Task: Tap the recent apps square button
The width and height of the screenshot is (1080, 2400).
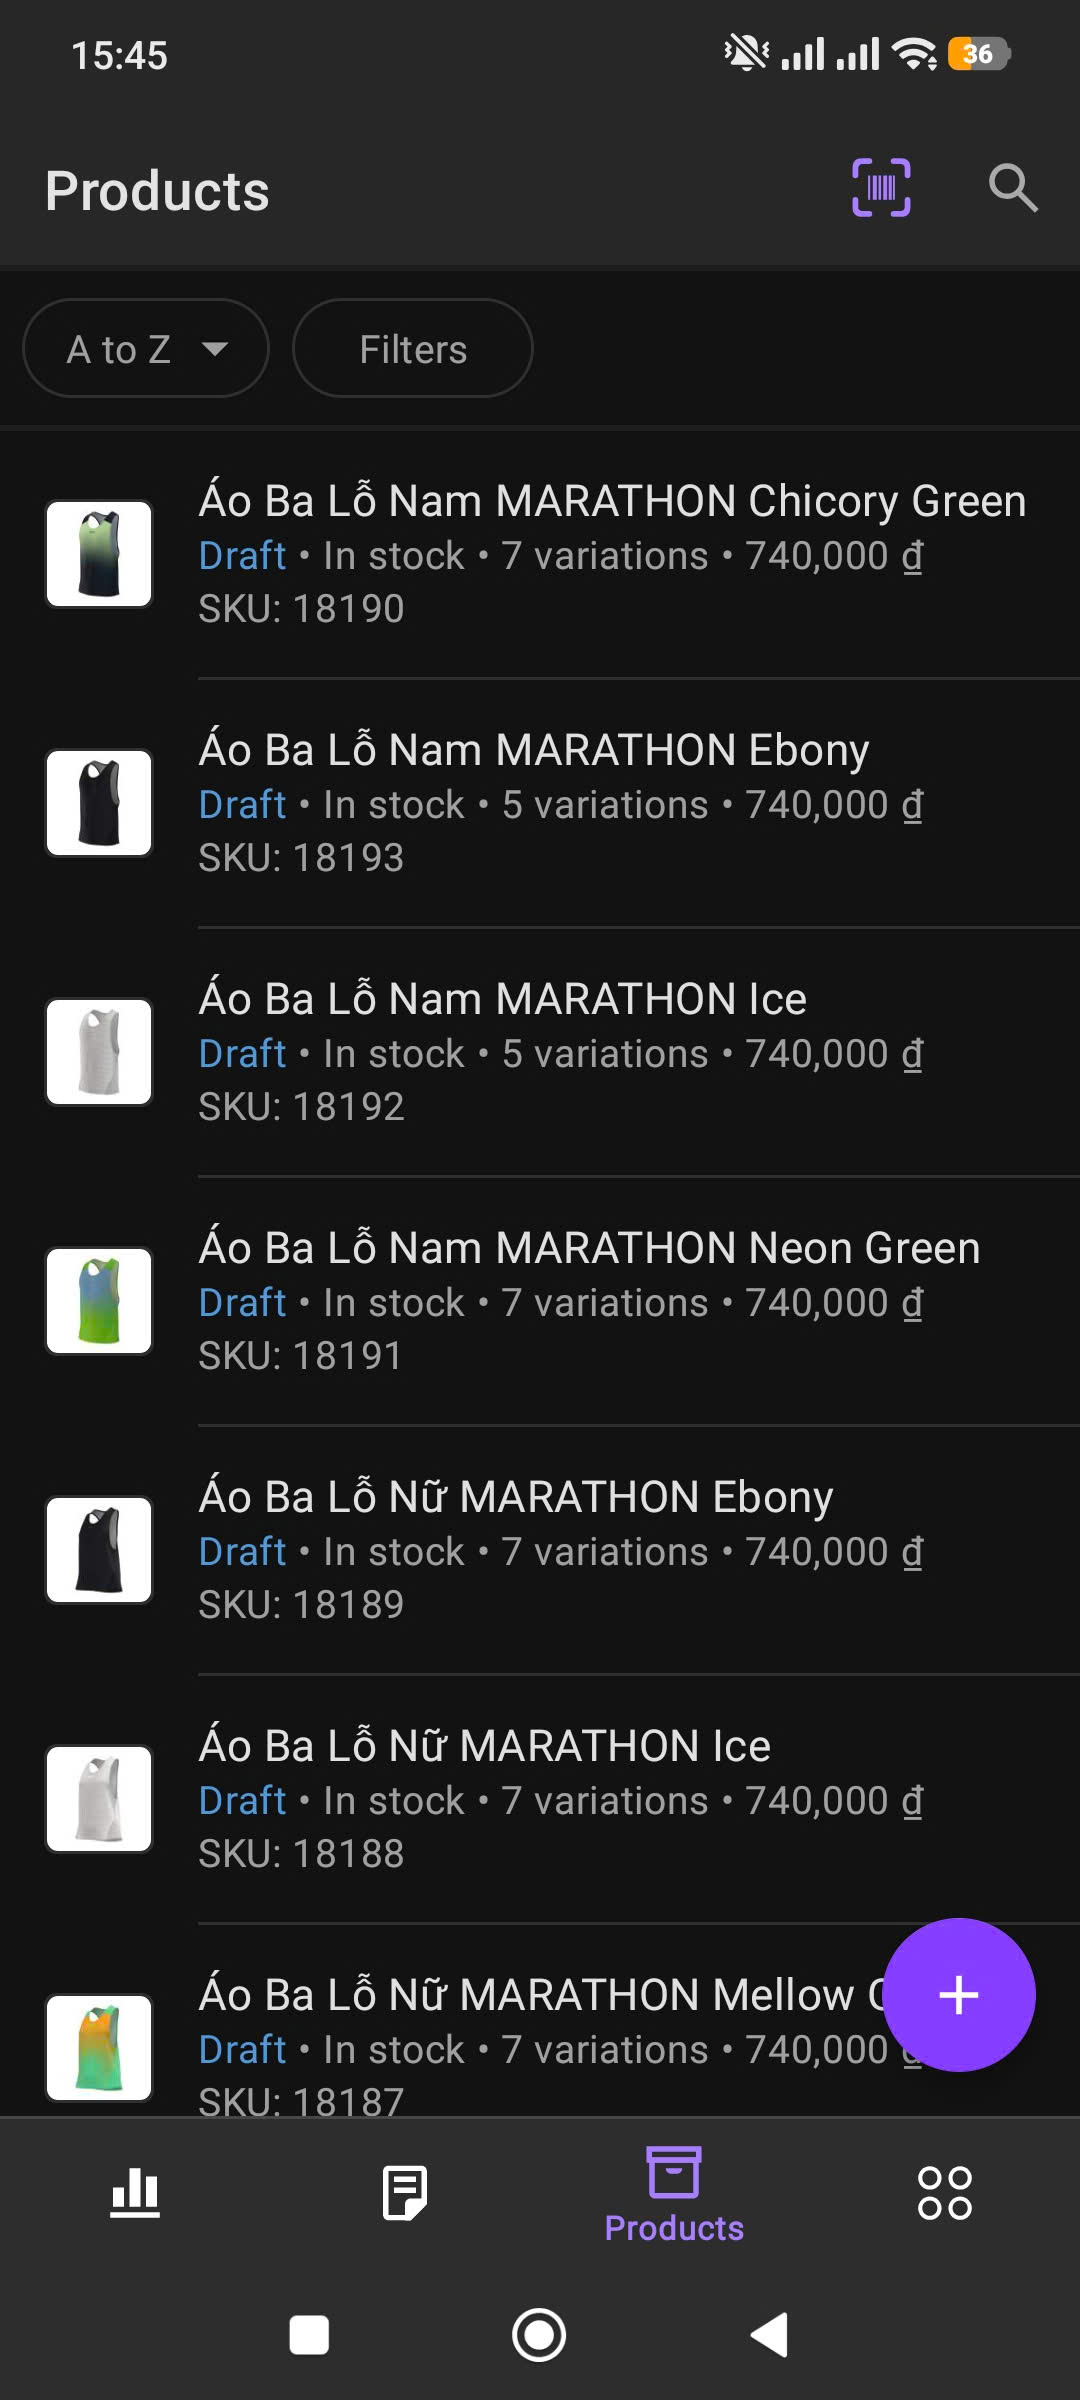Action: point(309,2336)
